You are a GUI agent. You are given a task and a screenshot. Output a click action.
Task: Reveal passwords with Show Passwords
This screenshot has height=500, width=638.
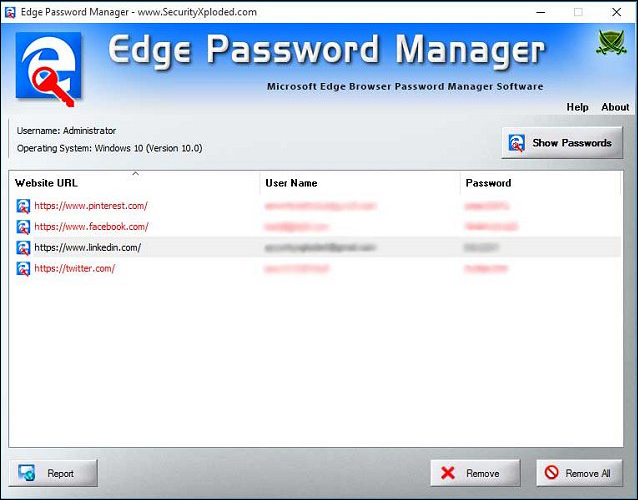pyautogui.click(x=562, y=143)
